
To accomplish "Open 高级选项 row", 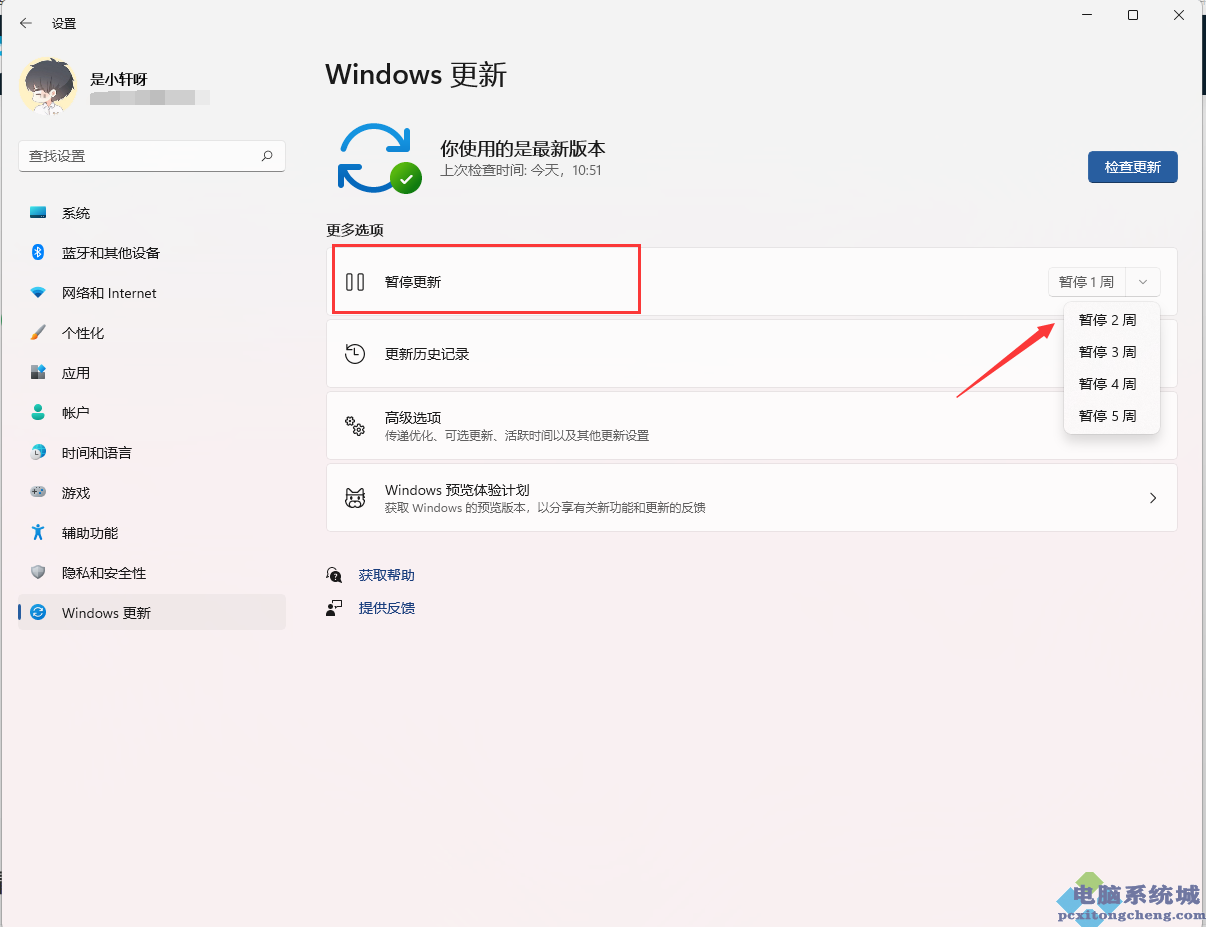I will (752, 426).
